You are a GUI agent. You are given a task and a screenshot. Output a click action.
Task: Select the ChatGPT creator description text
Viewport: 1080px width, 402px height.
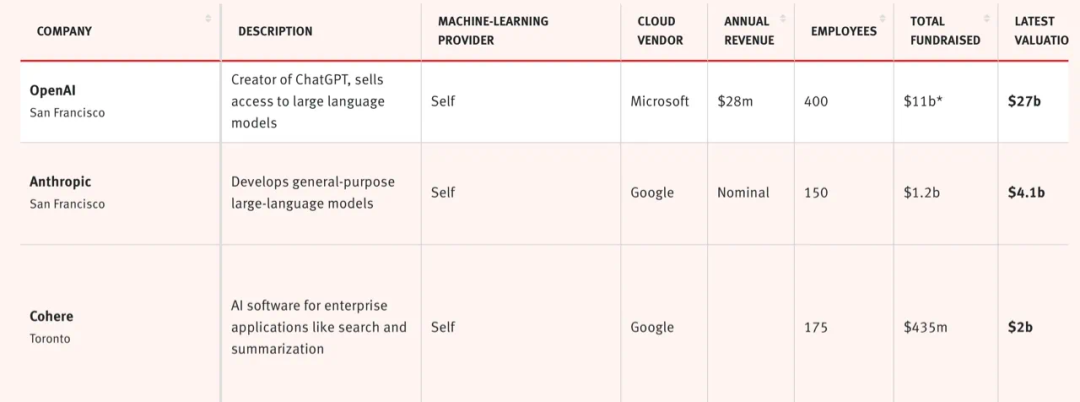coord(308,101)
